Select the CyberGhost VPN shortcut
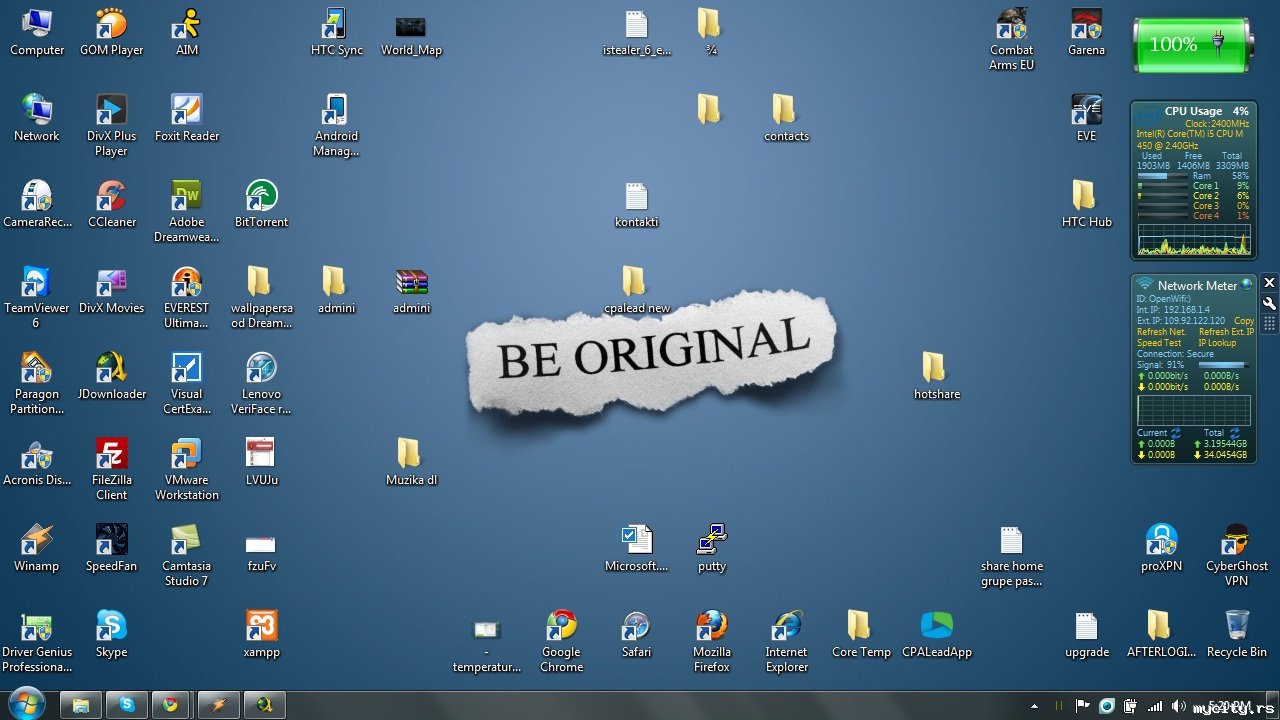1280x720 pixels. coord(1236,542)
